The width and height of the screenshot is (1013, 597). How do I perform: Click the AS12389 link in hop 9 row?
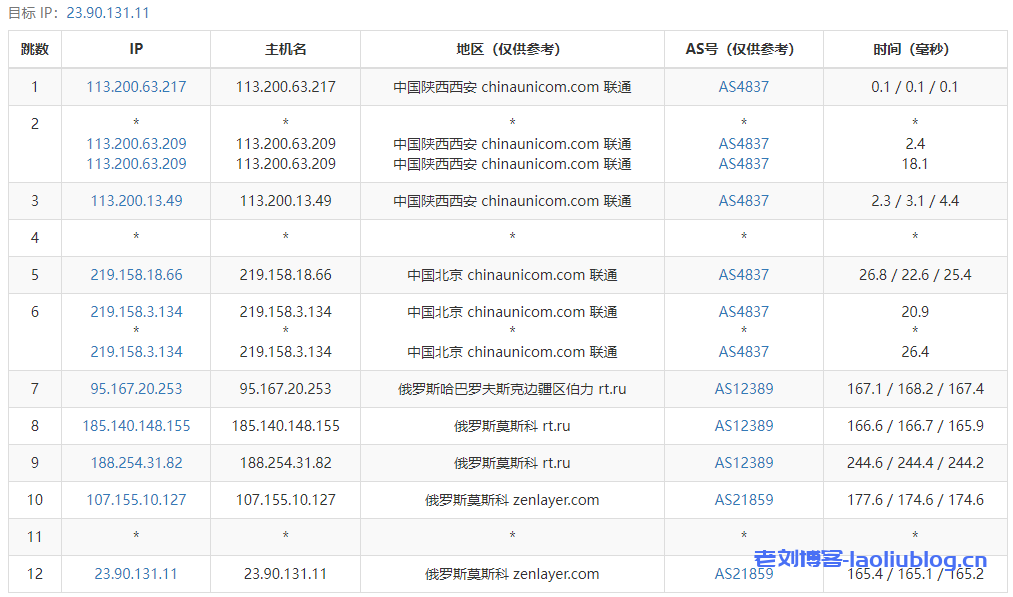click(743, 463)
